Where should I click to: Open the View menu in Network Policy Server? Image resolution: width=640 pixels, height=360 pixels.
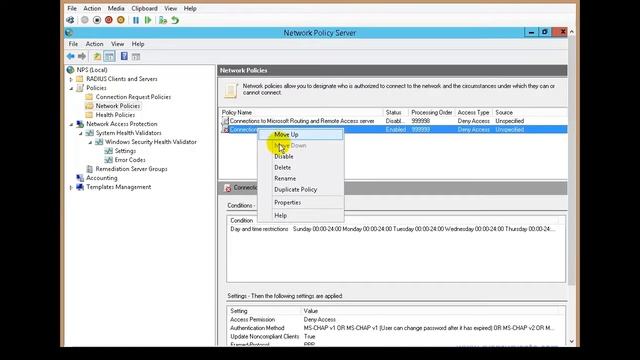pyautogui.click(x=117, y=44)
